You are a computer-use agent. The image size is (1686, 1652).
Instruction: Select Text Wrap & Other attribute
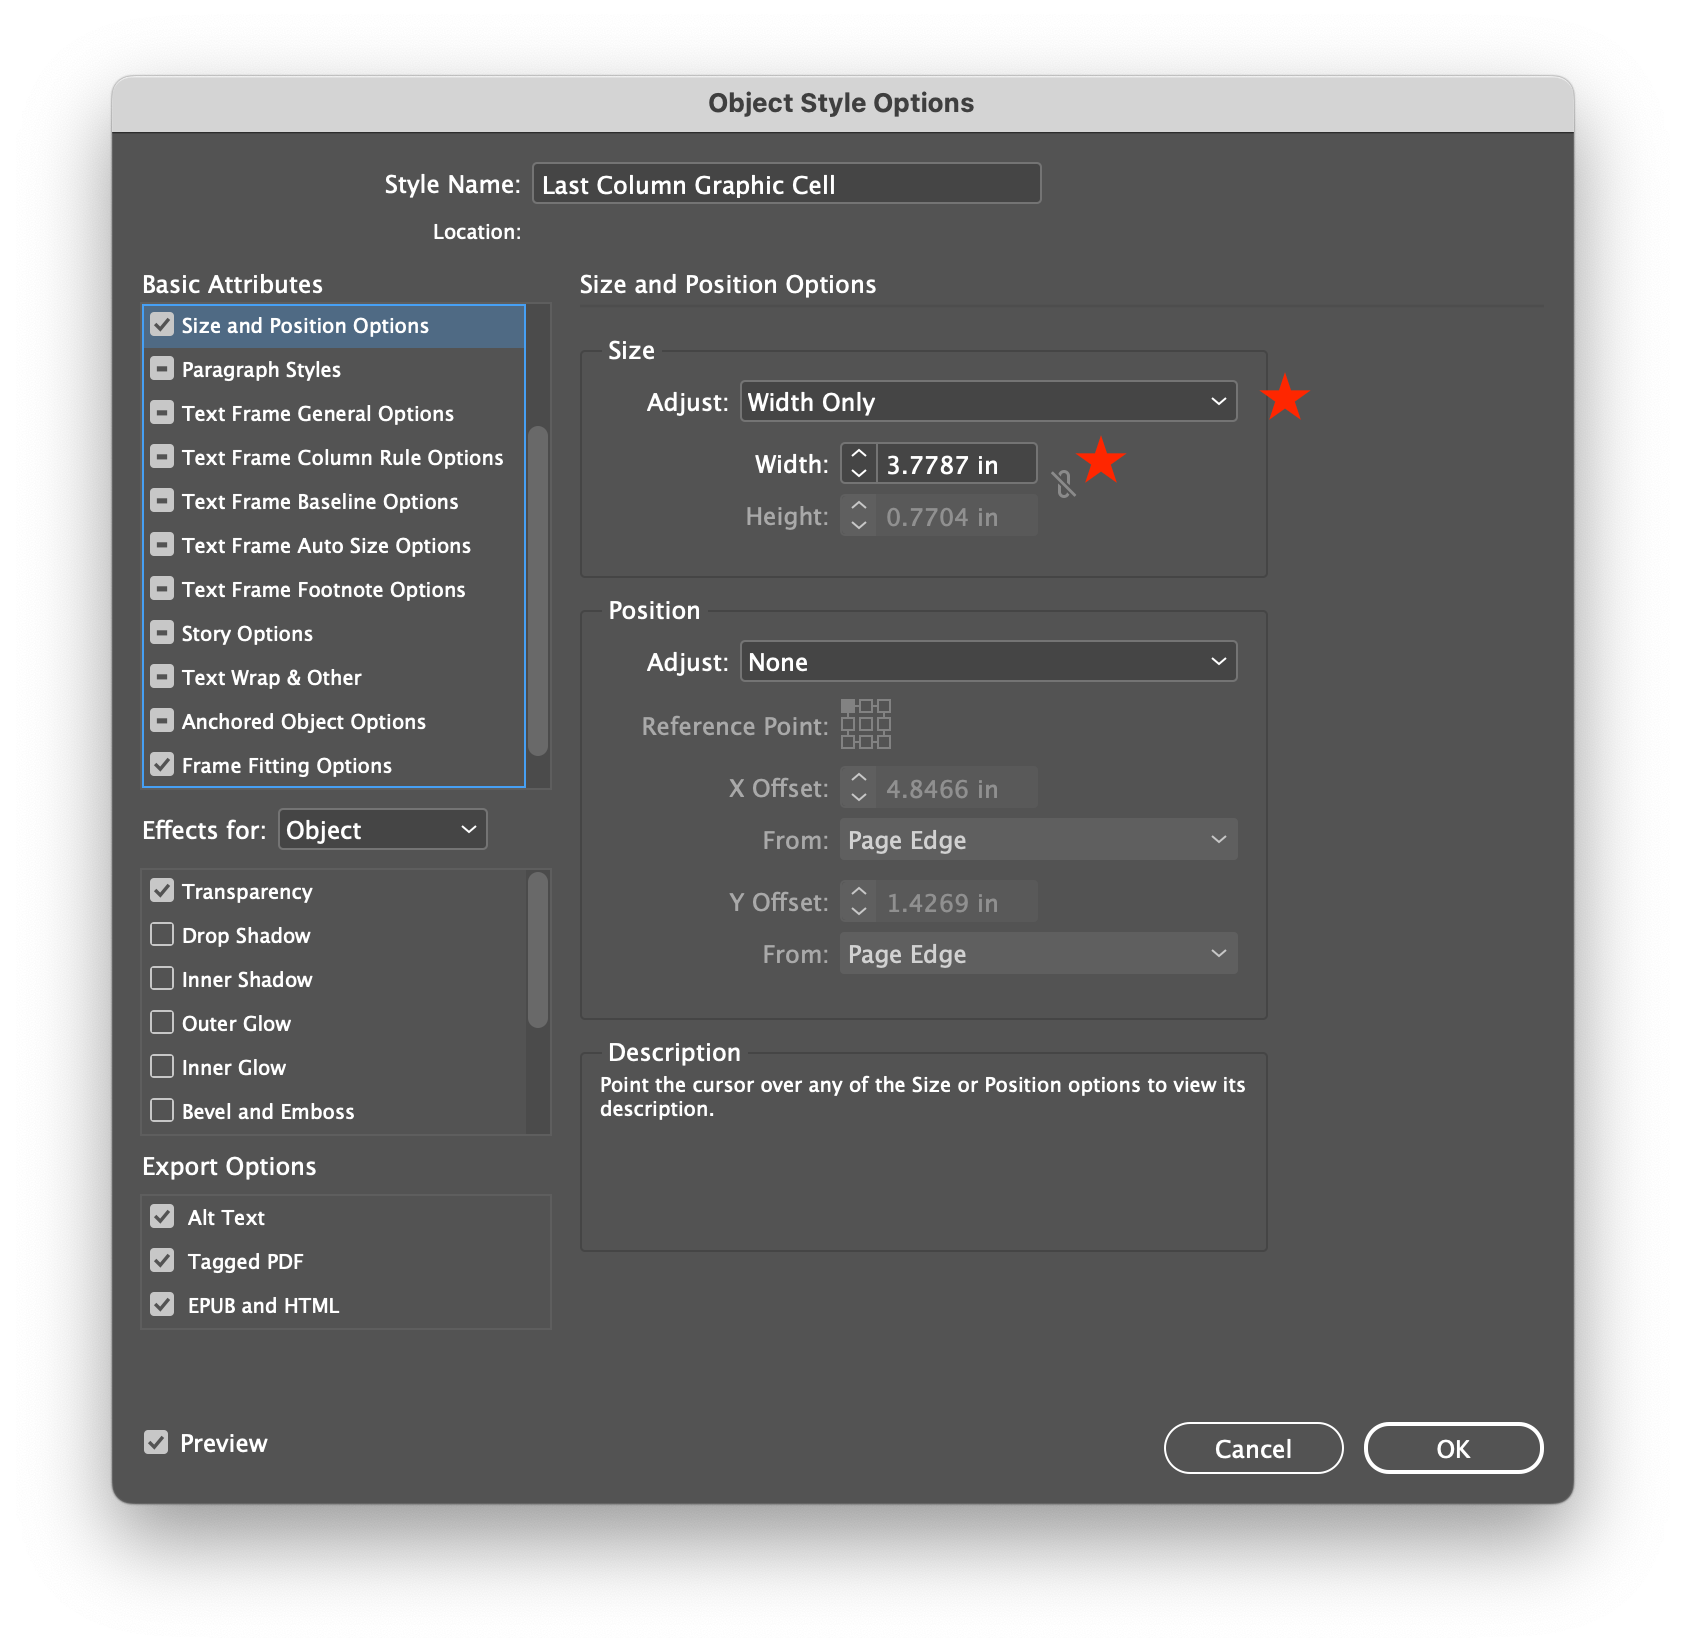271,677
